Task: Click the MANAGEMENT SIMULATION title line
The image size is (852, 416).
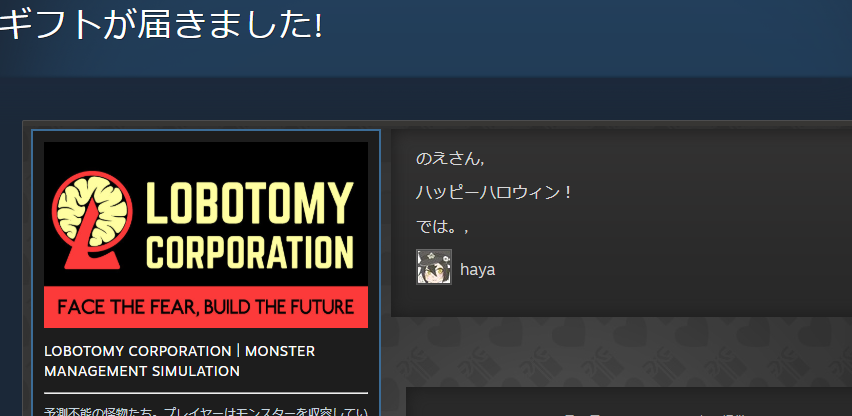Action: (142, 371)
